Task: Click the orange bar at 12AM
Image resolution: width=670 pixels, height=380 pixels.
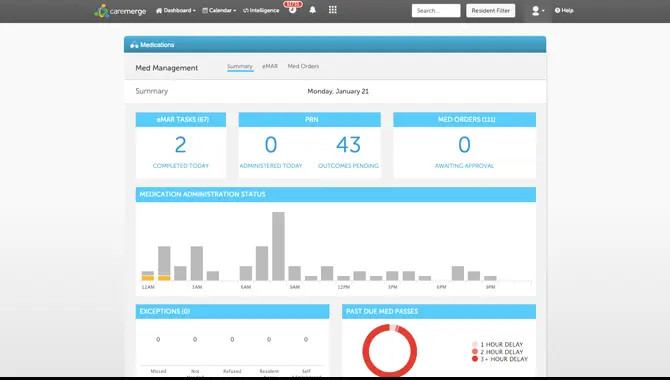Action: 148,278
